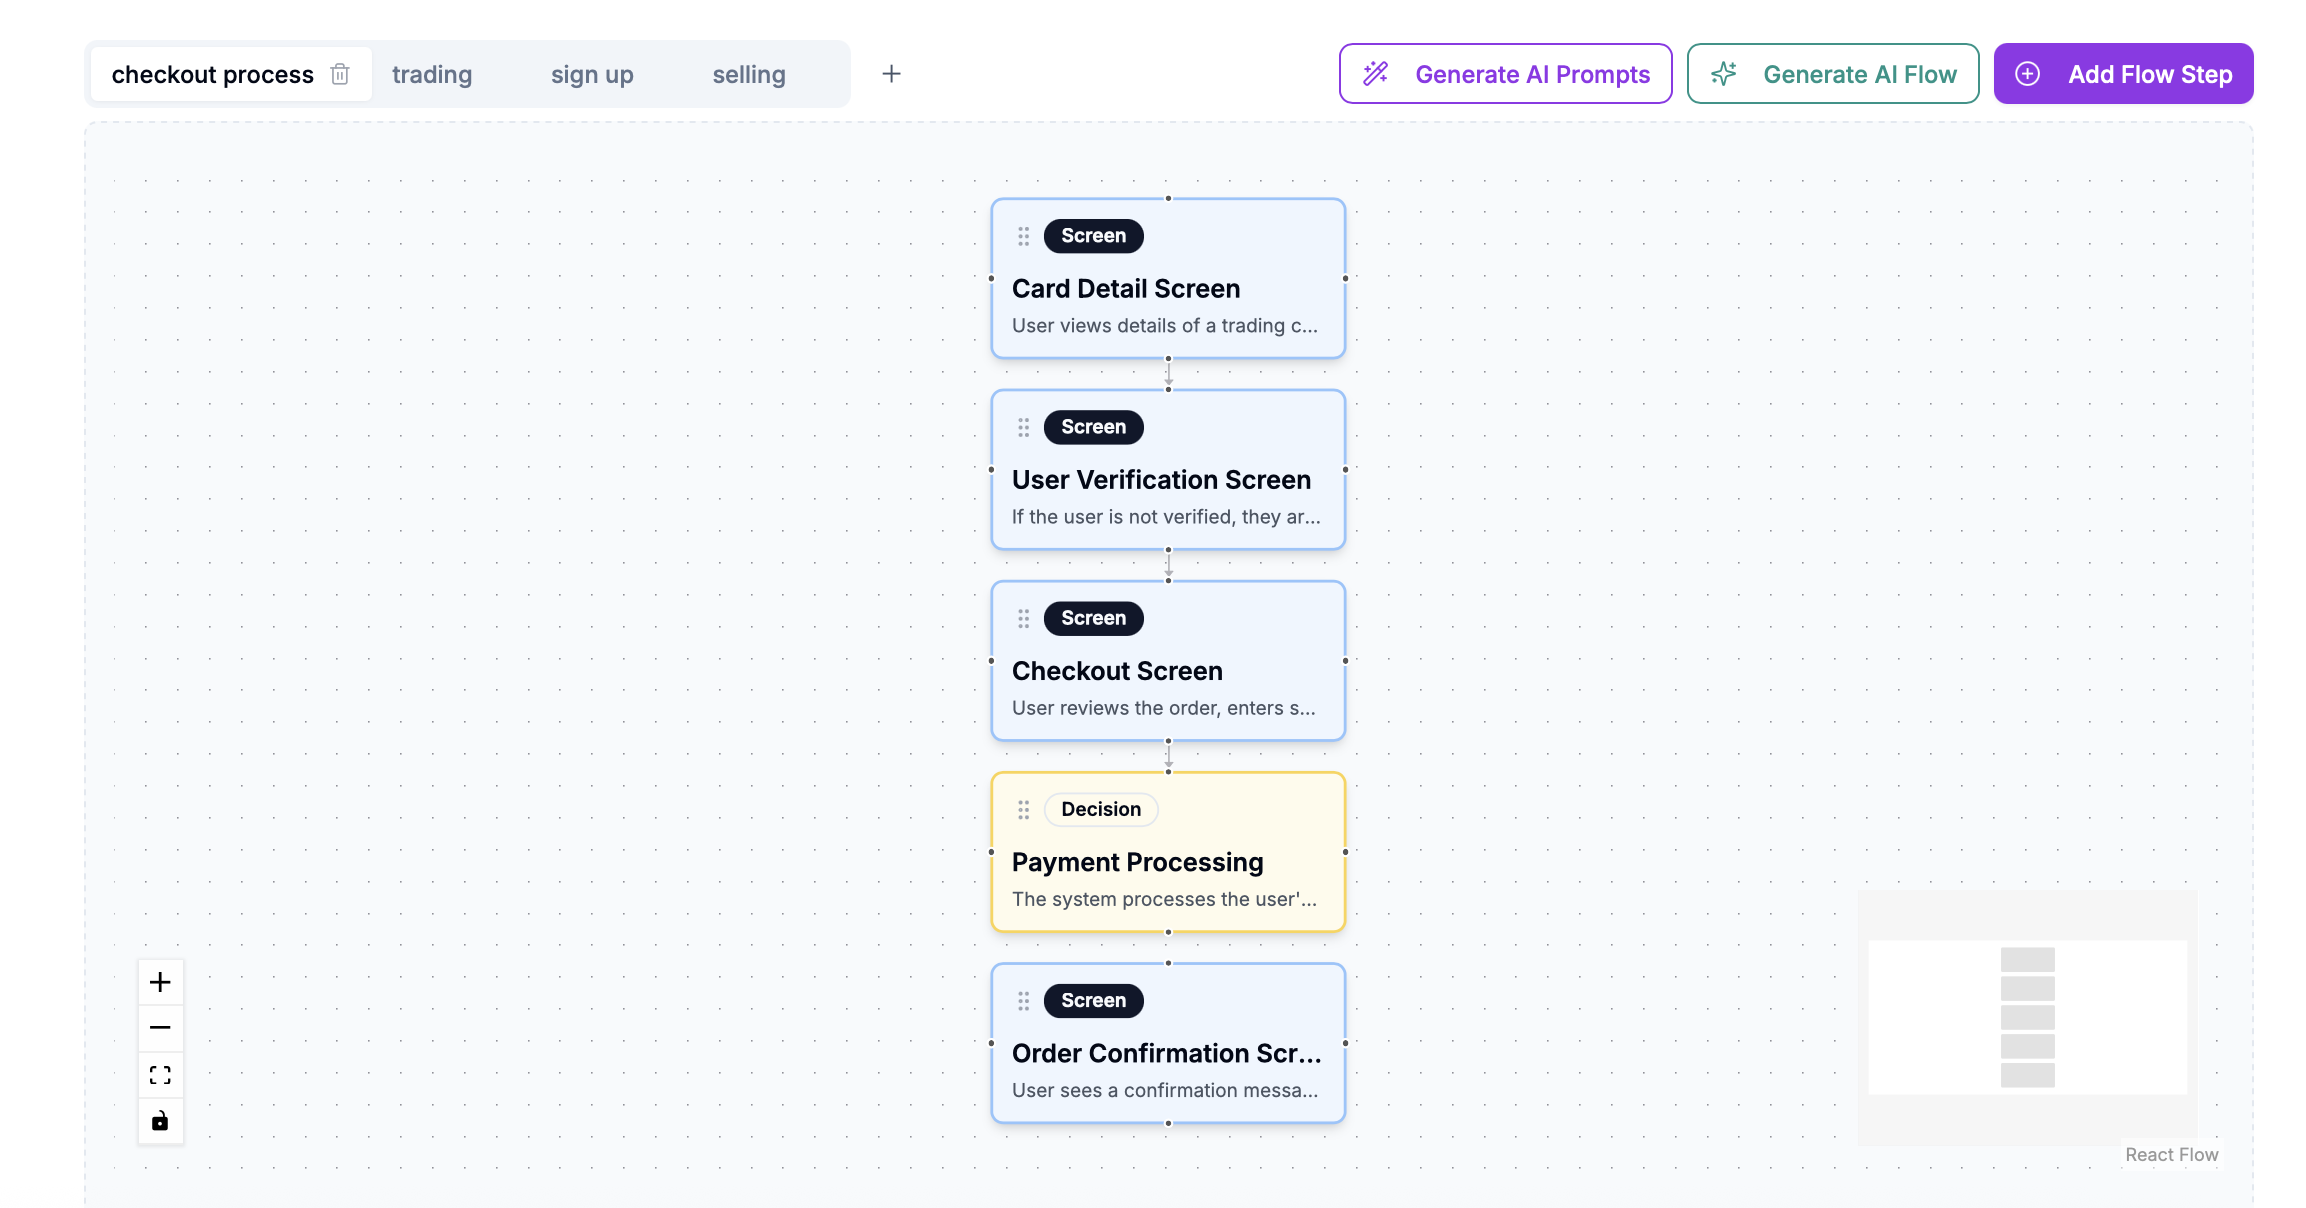Click the trash icon on checkout process tab
The image size is (2306, 1208).
[340, 74]
